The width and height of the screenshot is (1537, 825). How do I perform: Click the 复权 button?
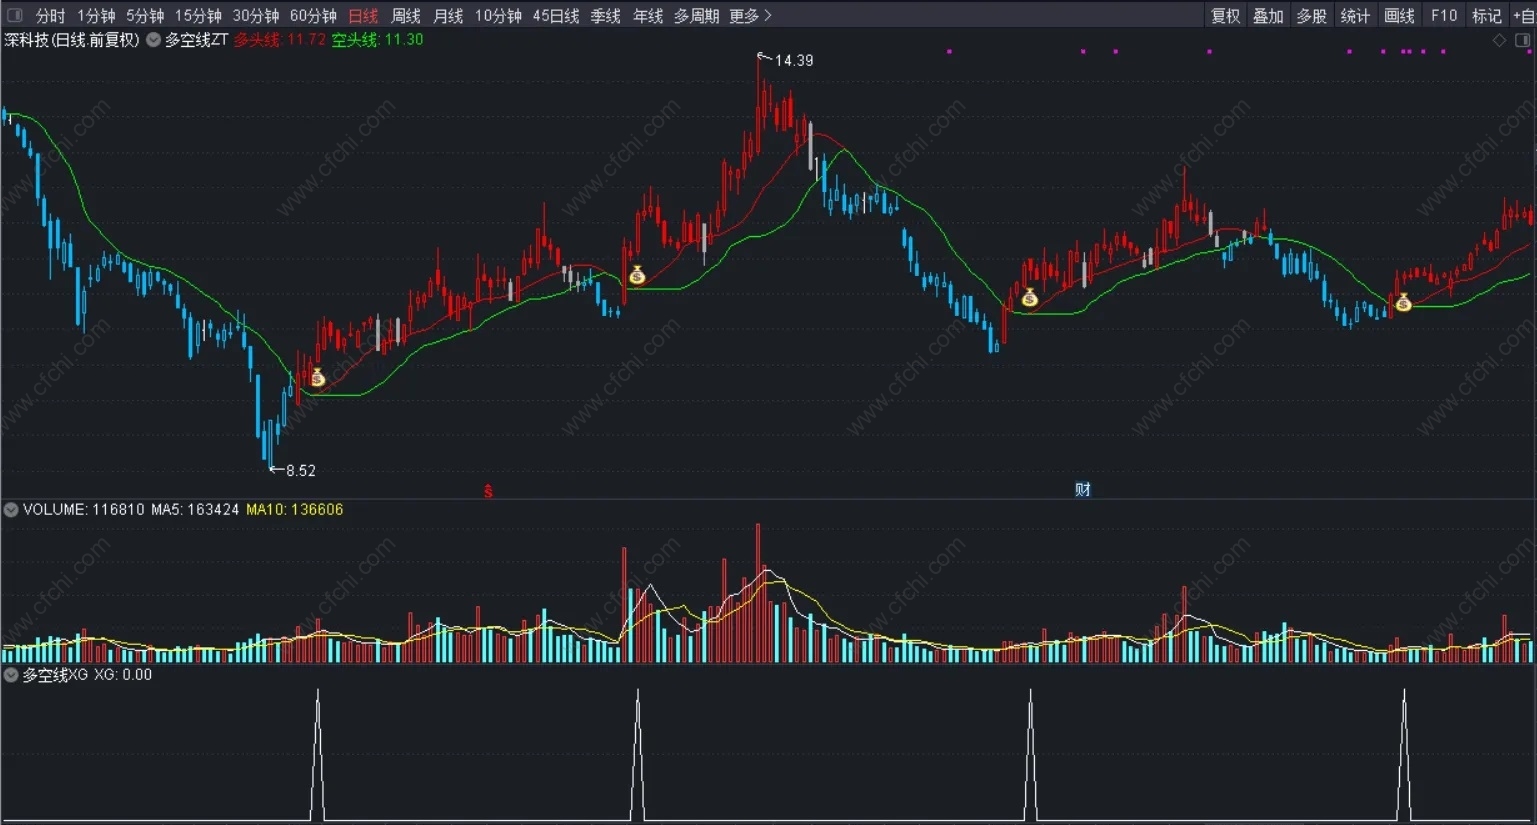[x=1225, y=16]
